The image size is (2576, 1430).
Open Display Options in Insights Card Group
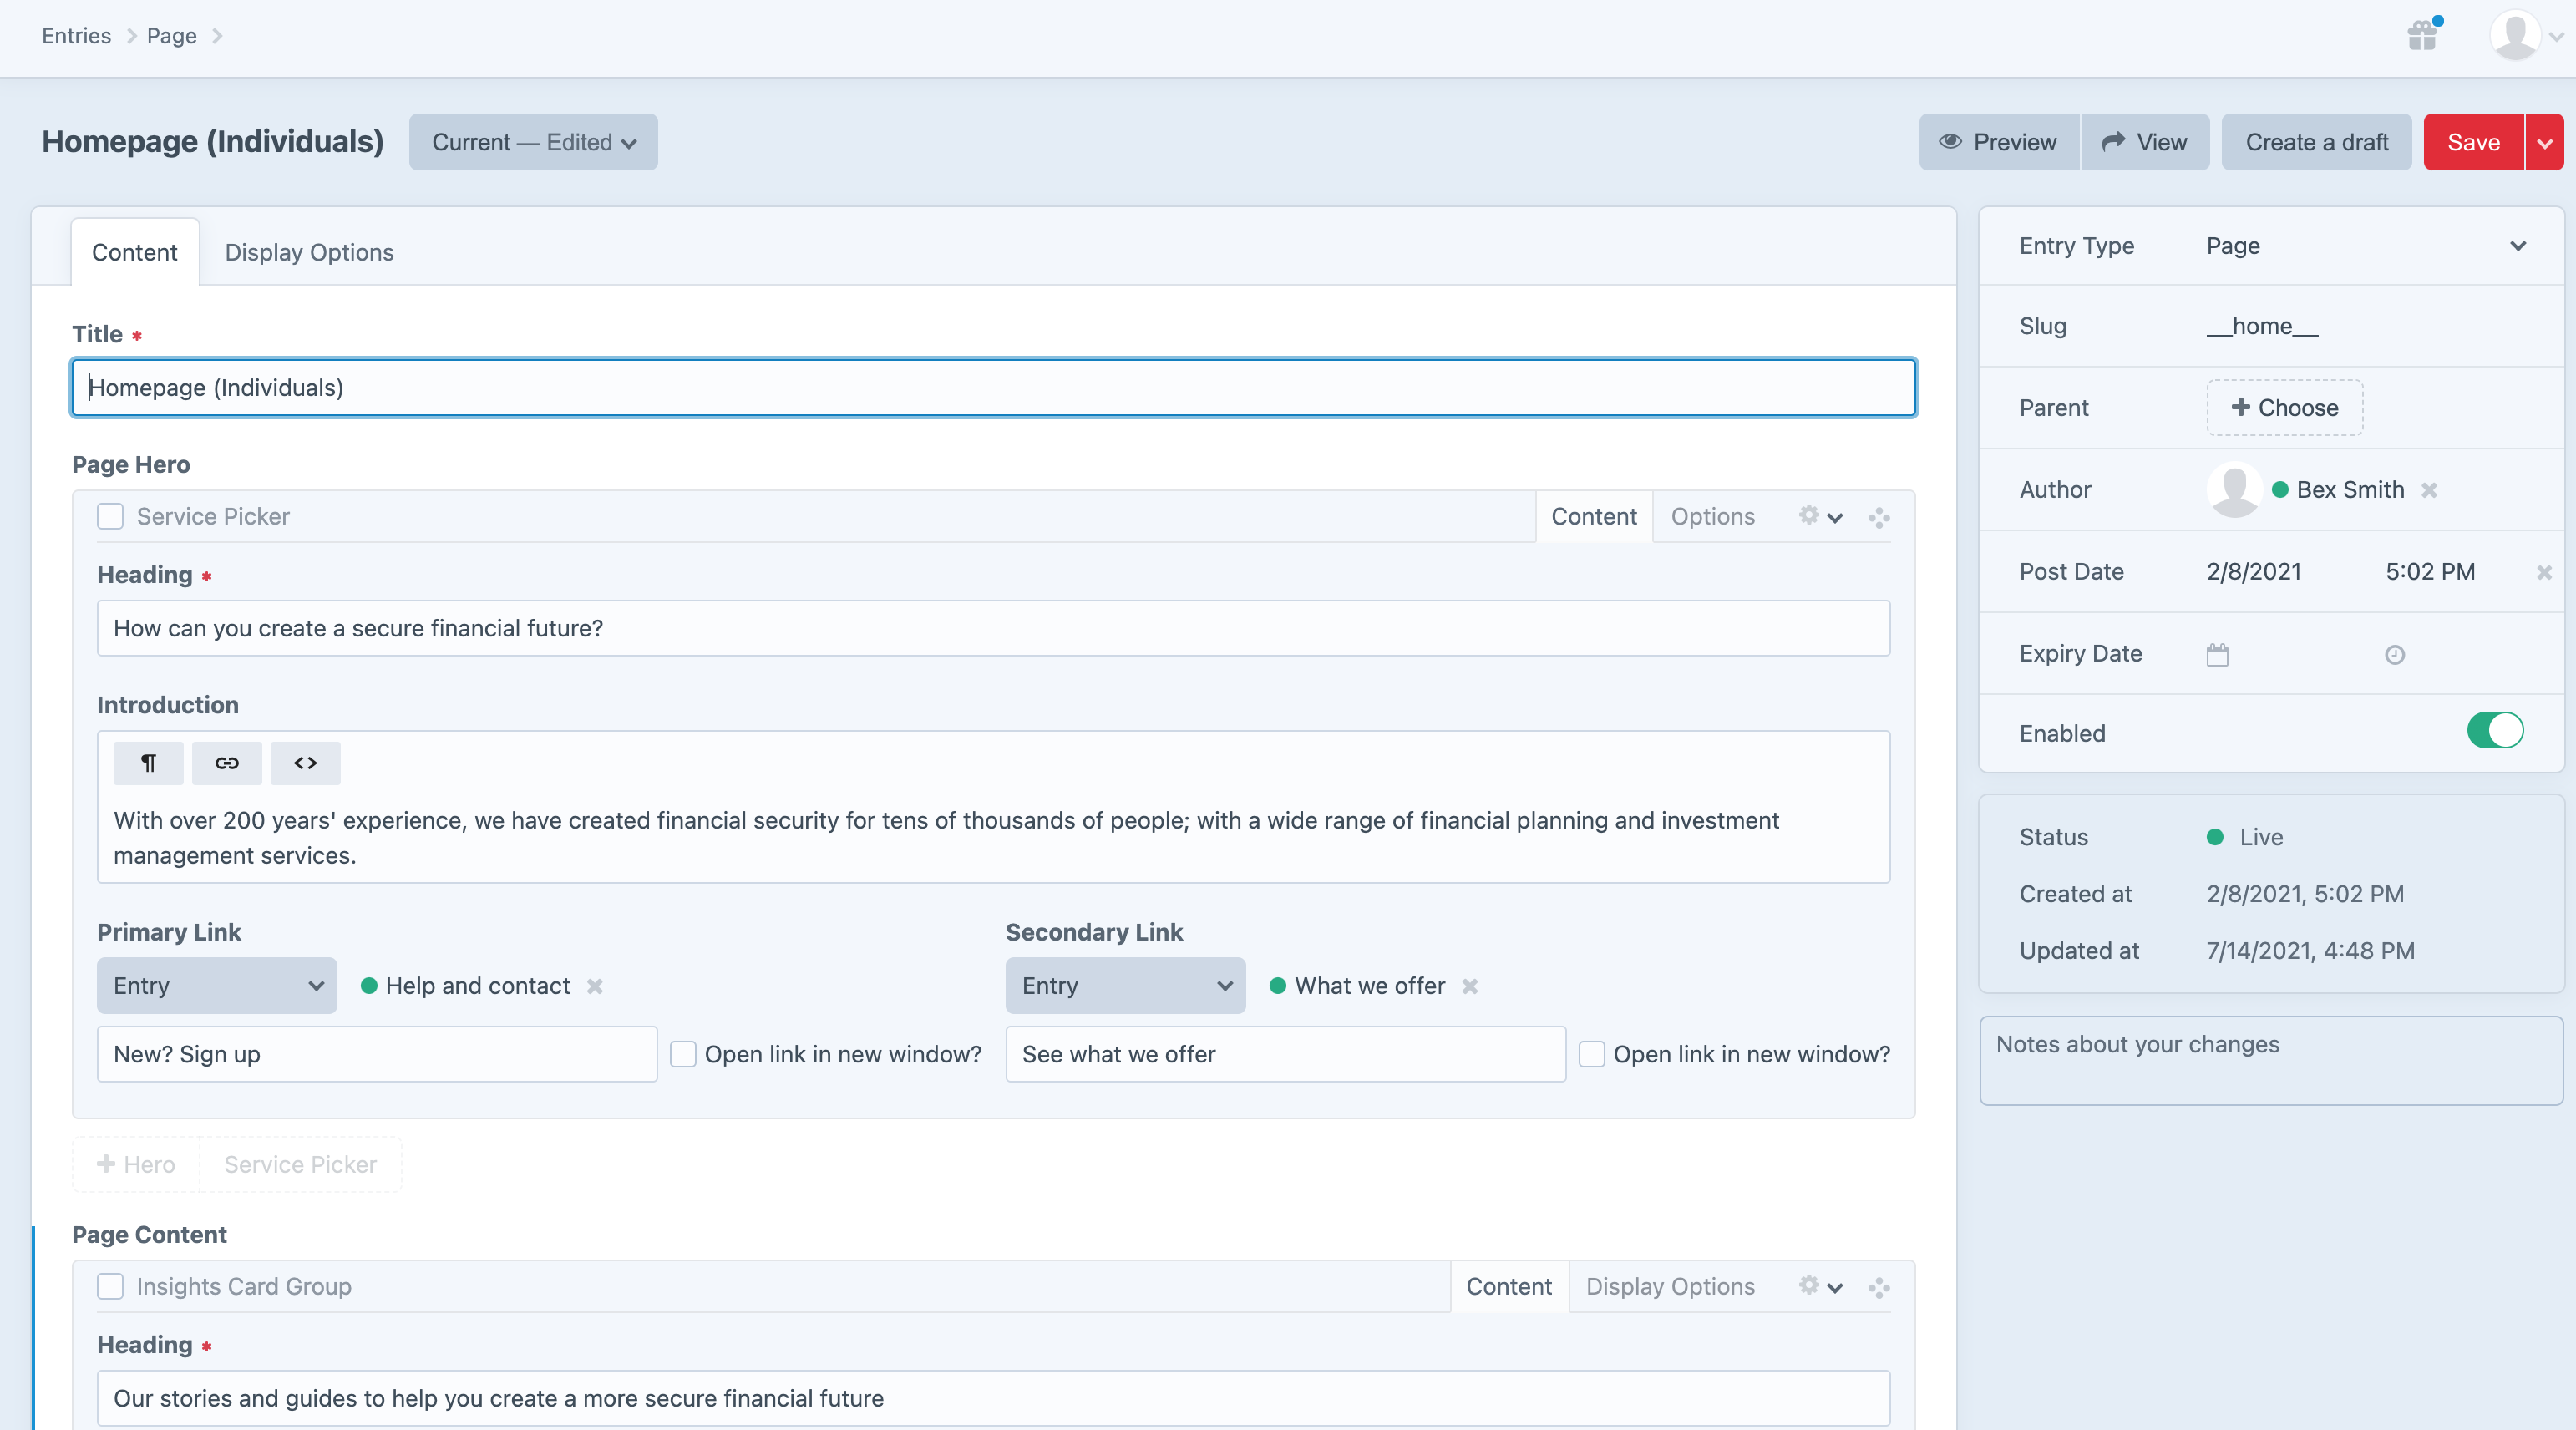tap(1670, 1286)
